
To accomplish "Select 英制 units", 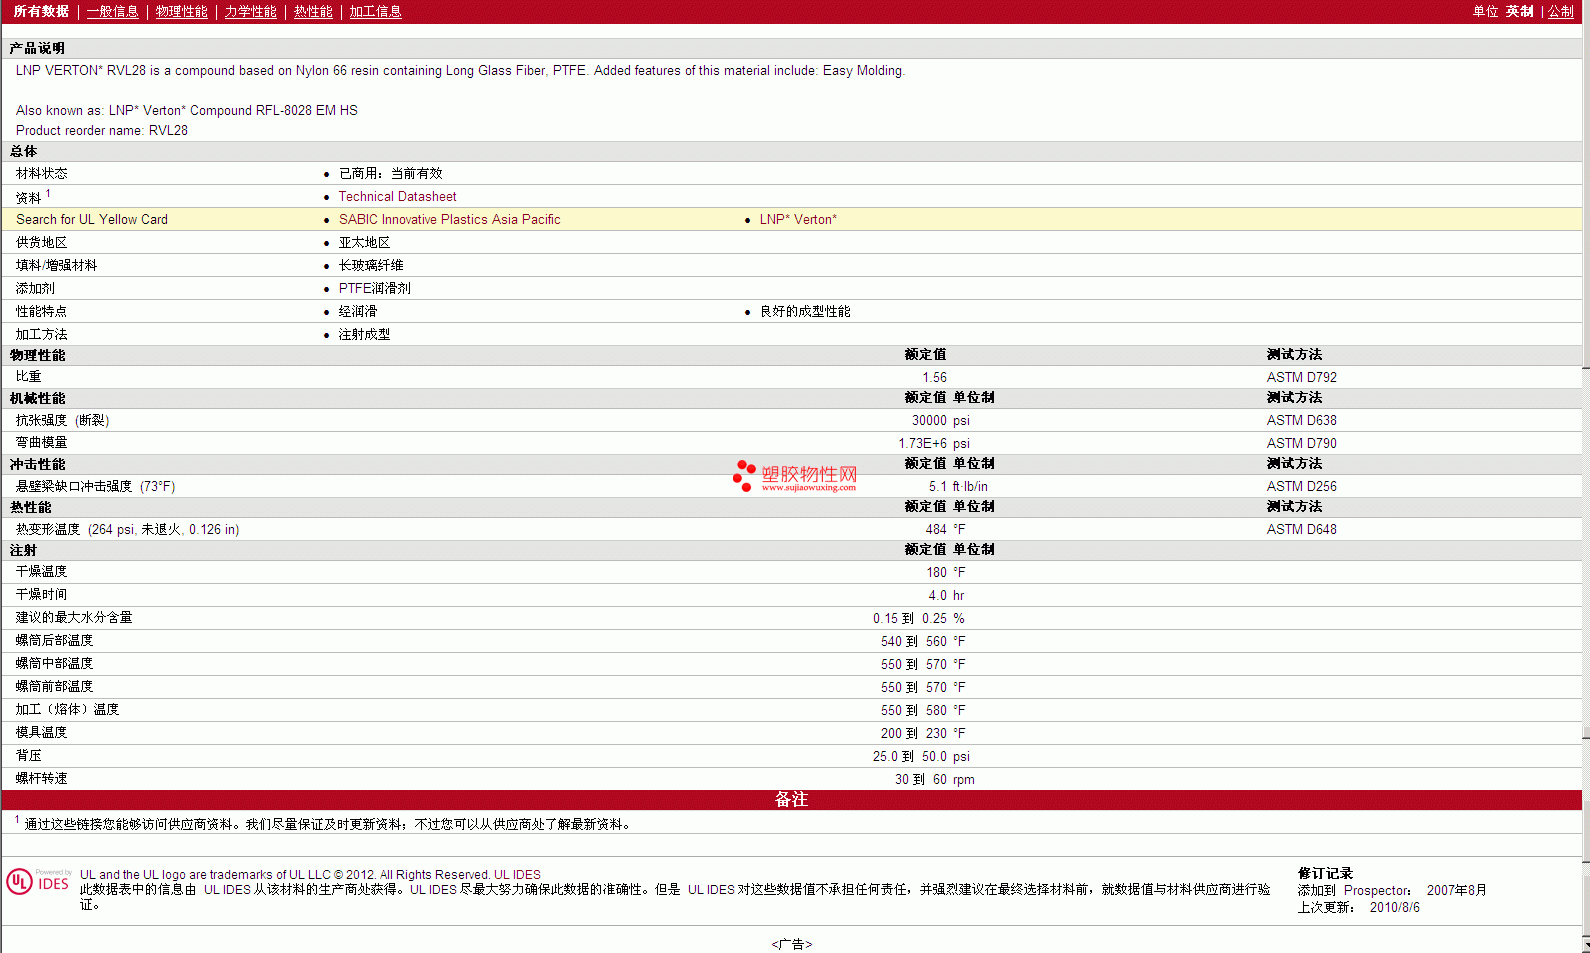I will (1520, 11).
